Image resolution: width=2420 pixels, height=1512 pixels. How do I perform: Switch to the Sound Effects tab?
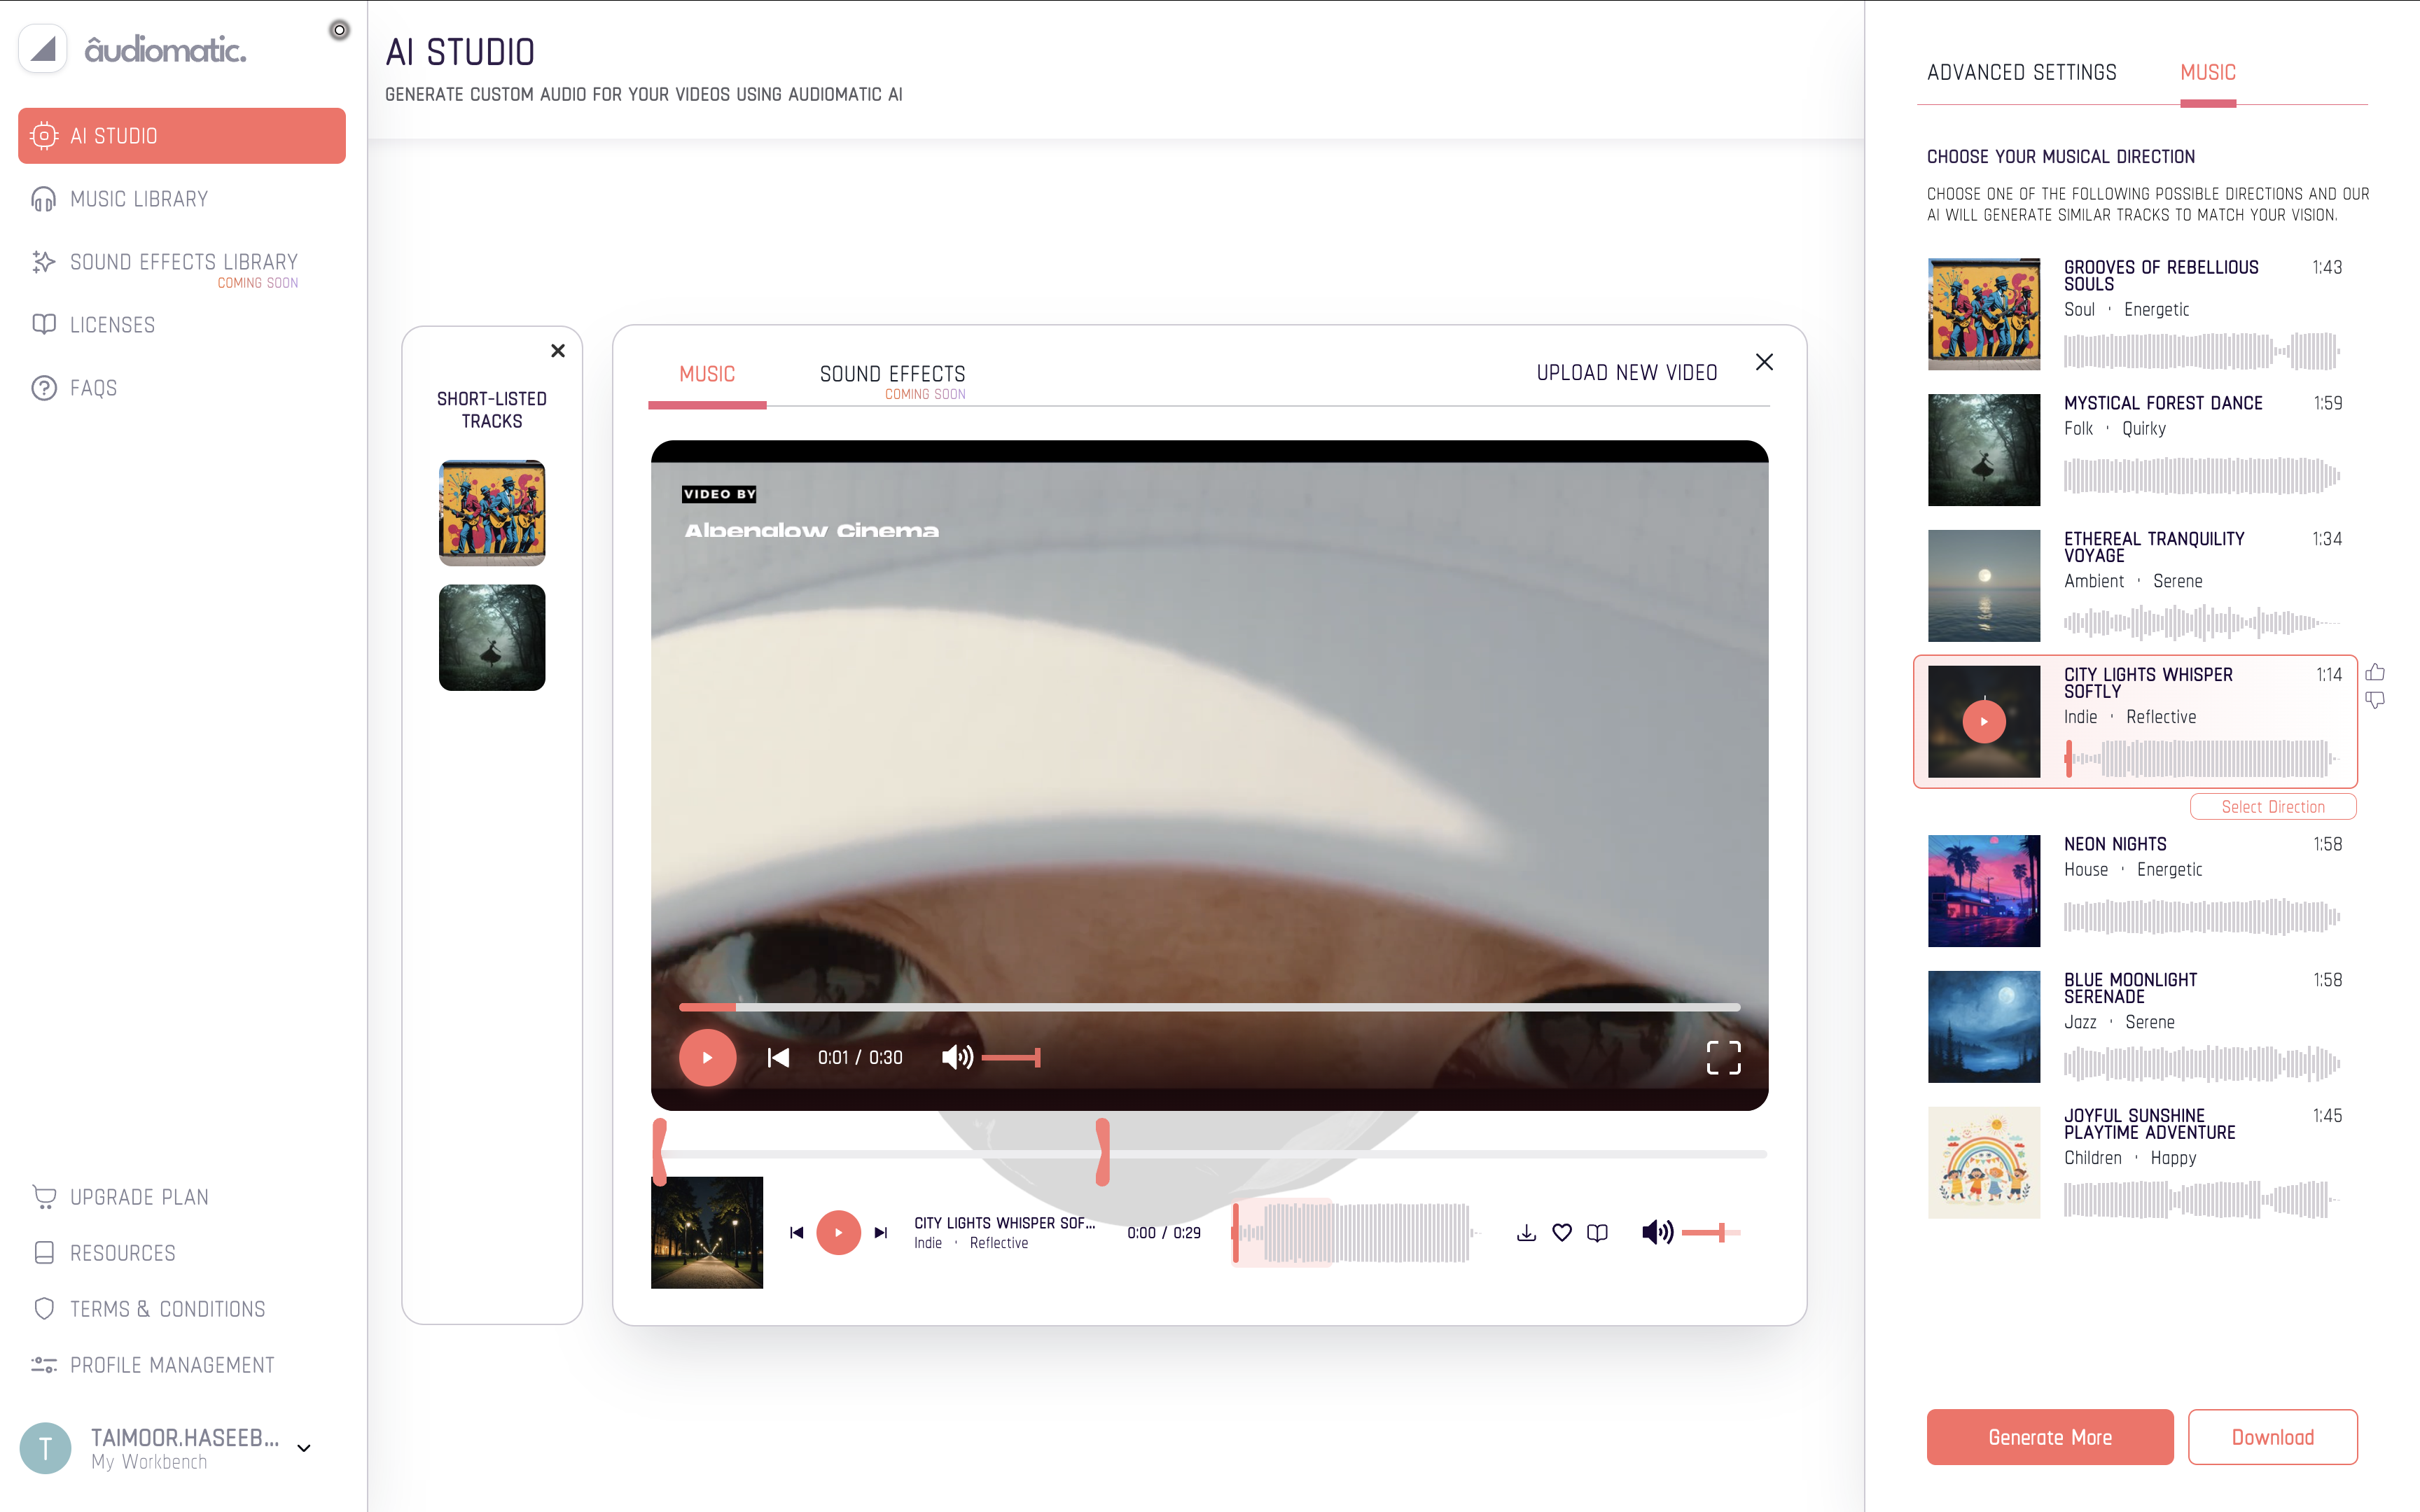coord(892,374)
